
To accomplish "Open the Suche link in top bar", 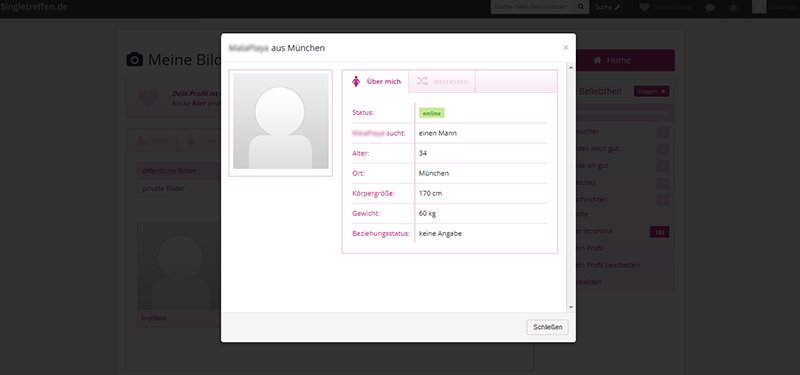I will point(607,7).
